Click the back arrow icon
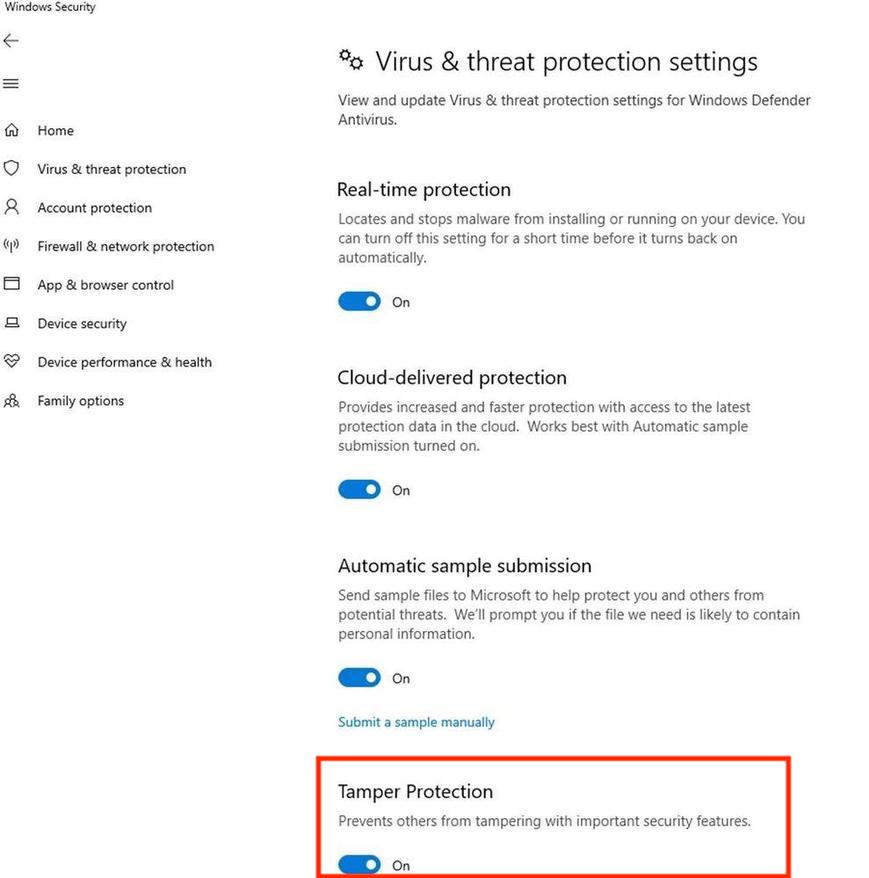Viewport: 869px width, 878px height. 11,41
